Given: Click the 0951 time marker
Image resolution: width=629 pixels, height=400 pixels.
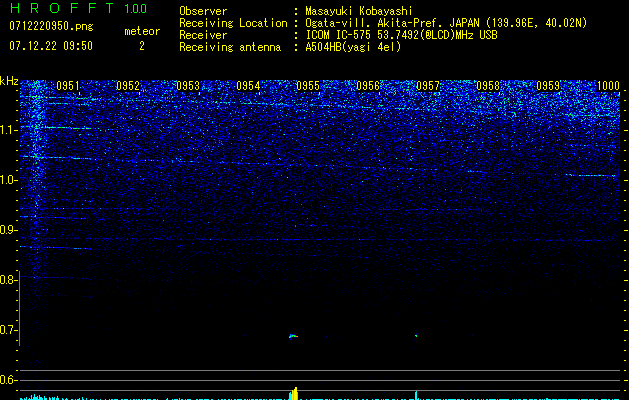Looking at the screenshot, I should click(68, 86).
